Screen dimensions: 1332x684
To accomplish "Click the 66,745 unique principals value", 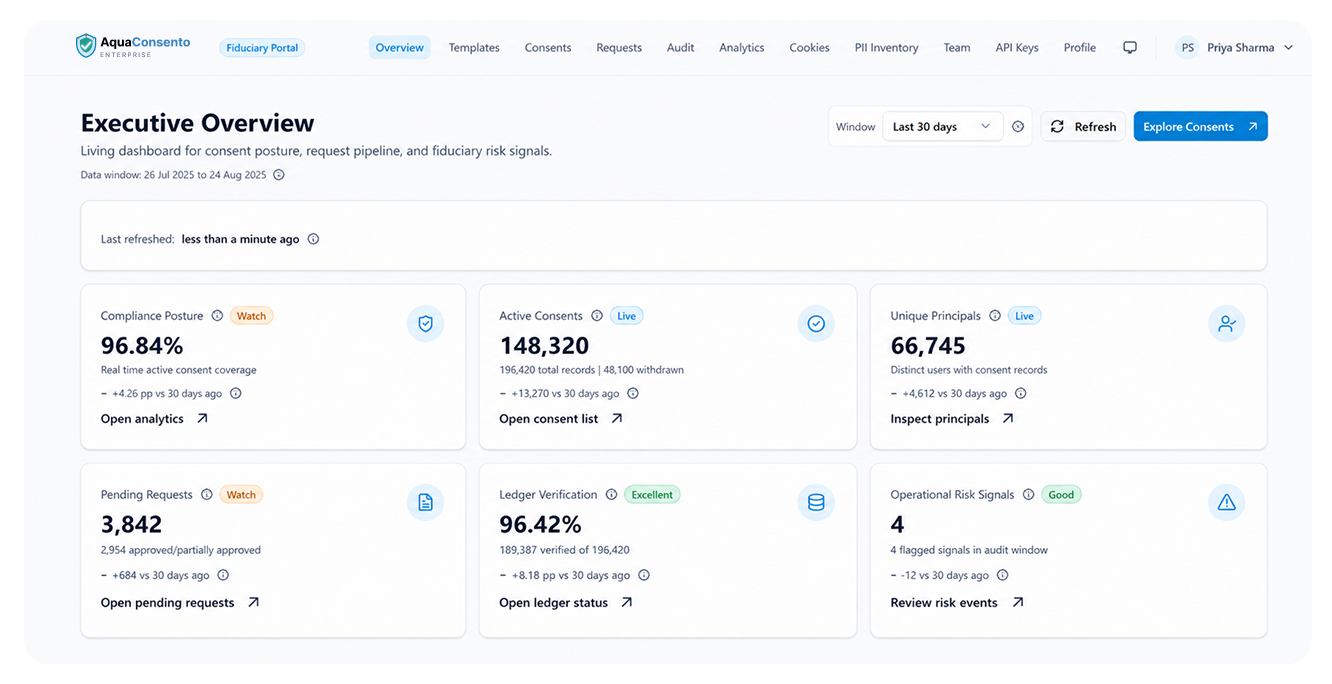I will click(x=928, y=346).
